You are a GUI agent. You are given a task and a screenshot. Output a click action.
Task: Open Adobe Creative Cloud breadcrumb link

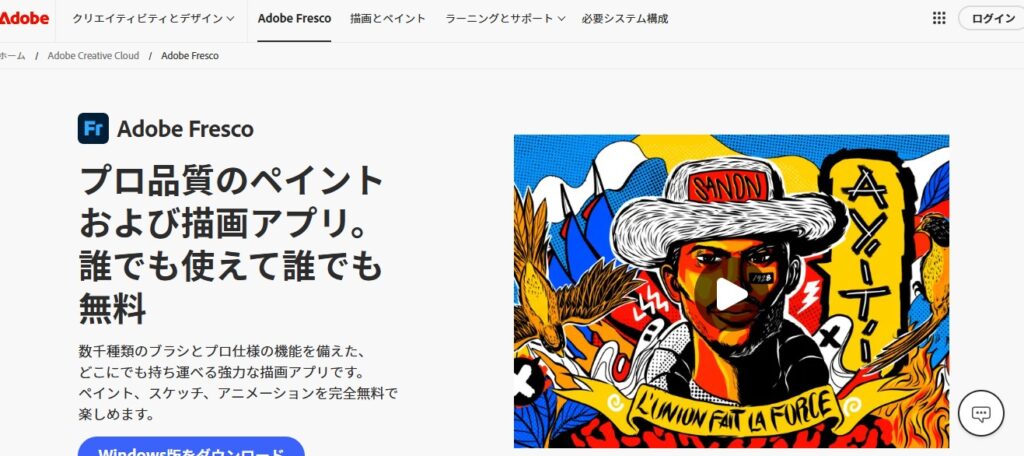93,56
